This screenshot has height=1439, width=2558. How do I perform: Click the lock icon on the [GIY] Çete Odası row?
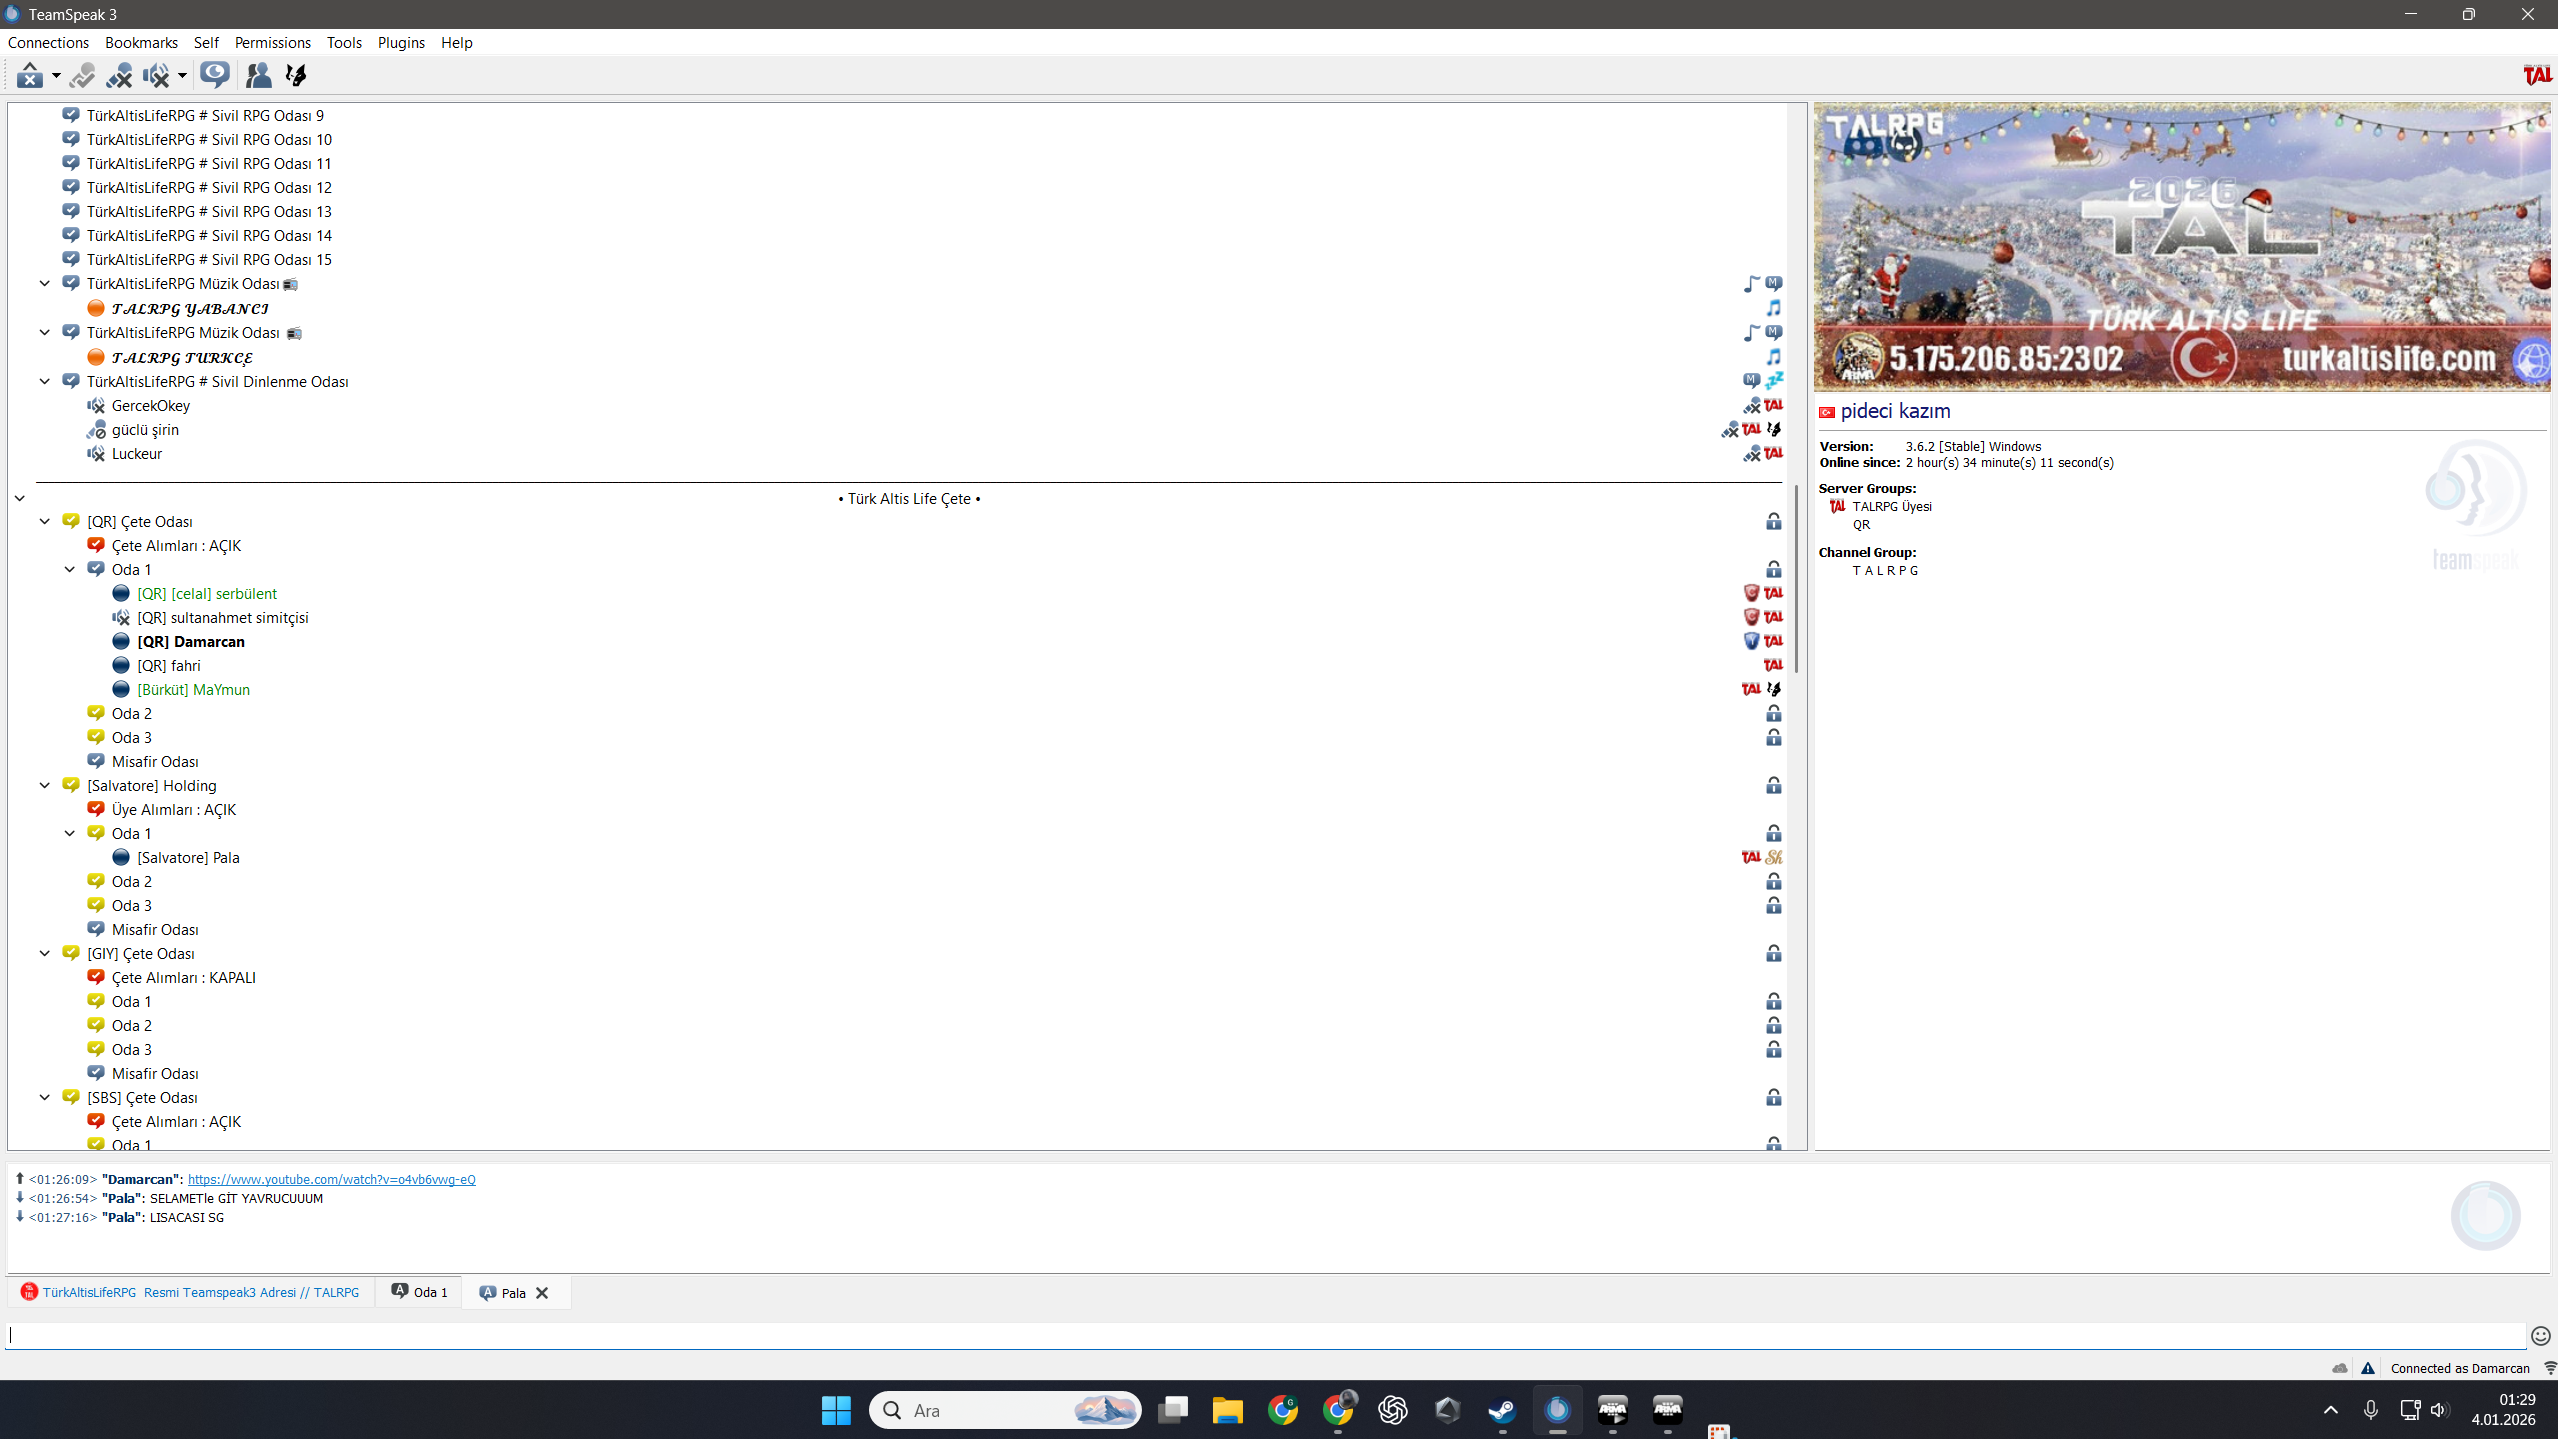point(1773,953)
